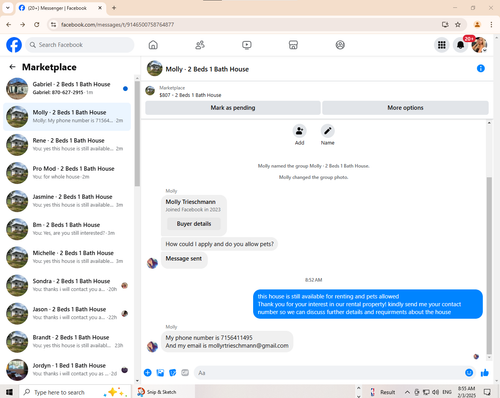500x398 pixels.
Task: Open the Groups tab icon
Action: [340, 45]
